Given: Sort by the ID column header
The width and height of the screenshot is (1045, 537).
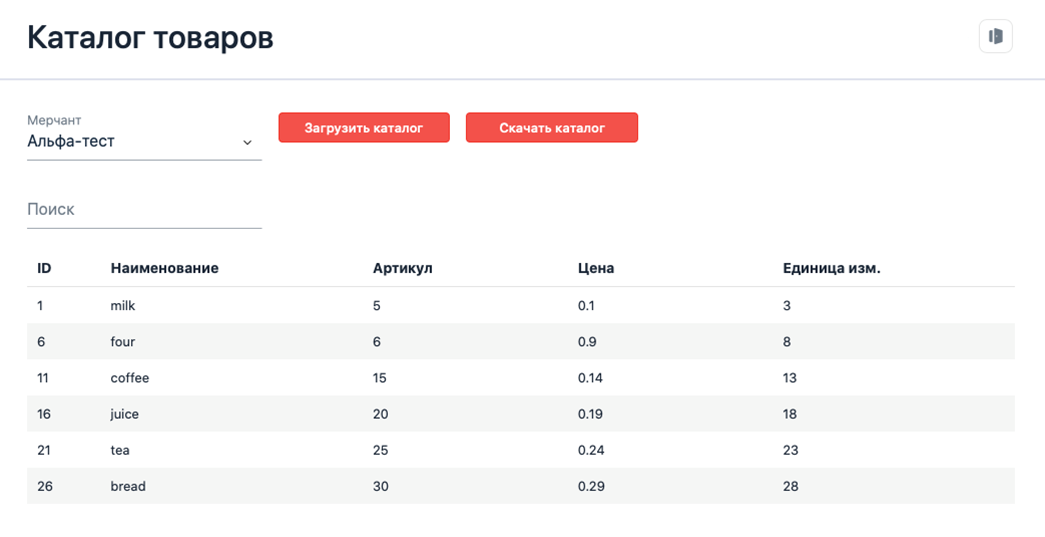Looking at the screenshot, I should coord(44,268).
